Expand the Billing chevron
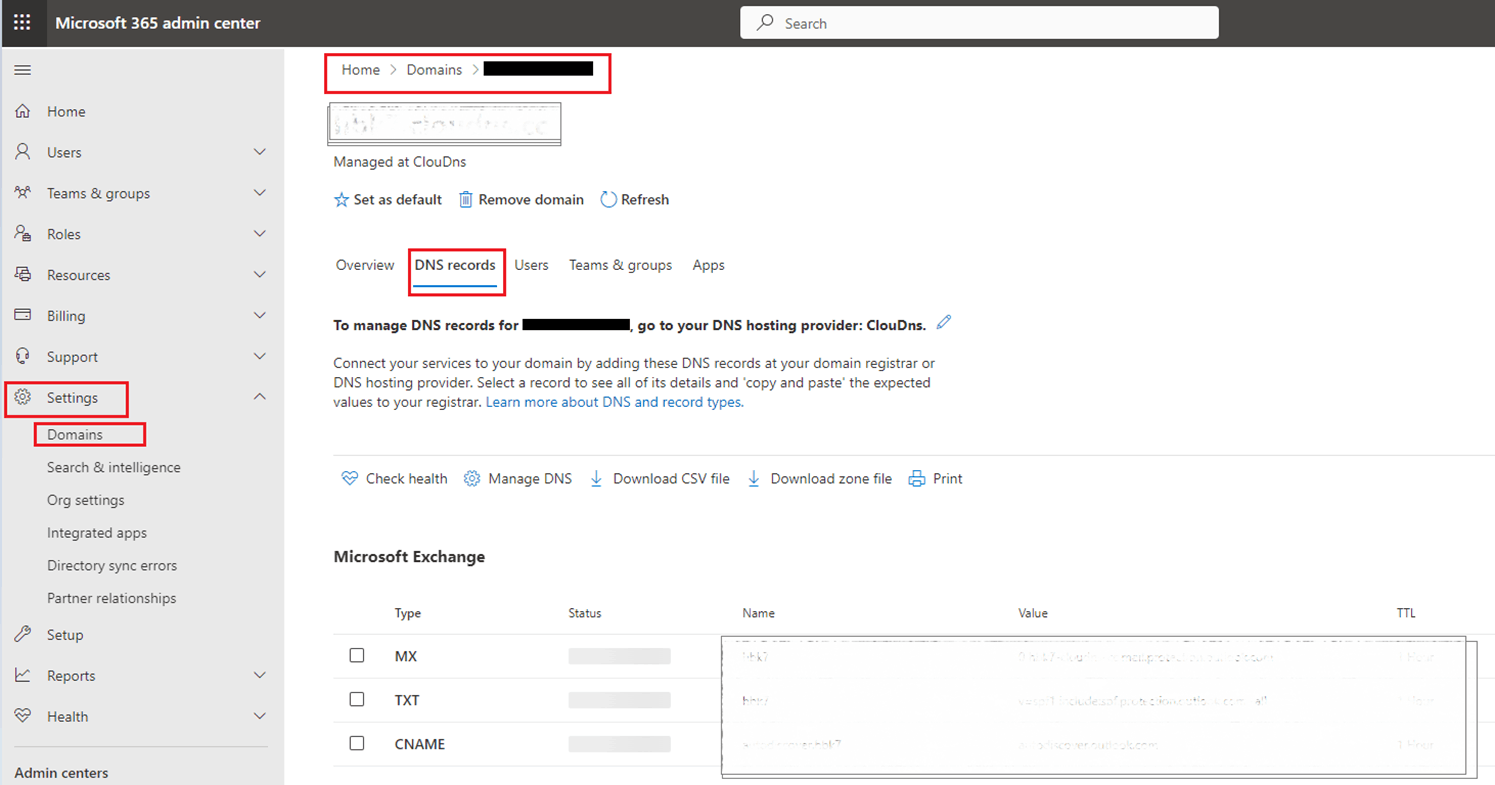The width and height of the screenshot is (1495, 785). click(x=260, y=316)
